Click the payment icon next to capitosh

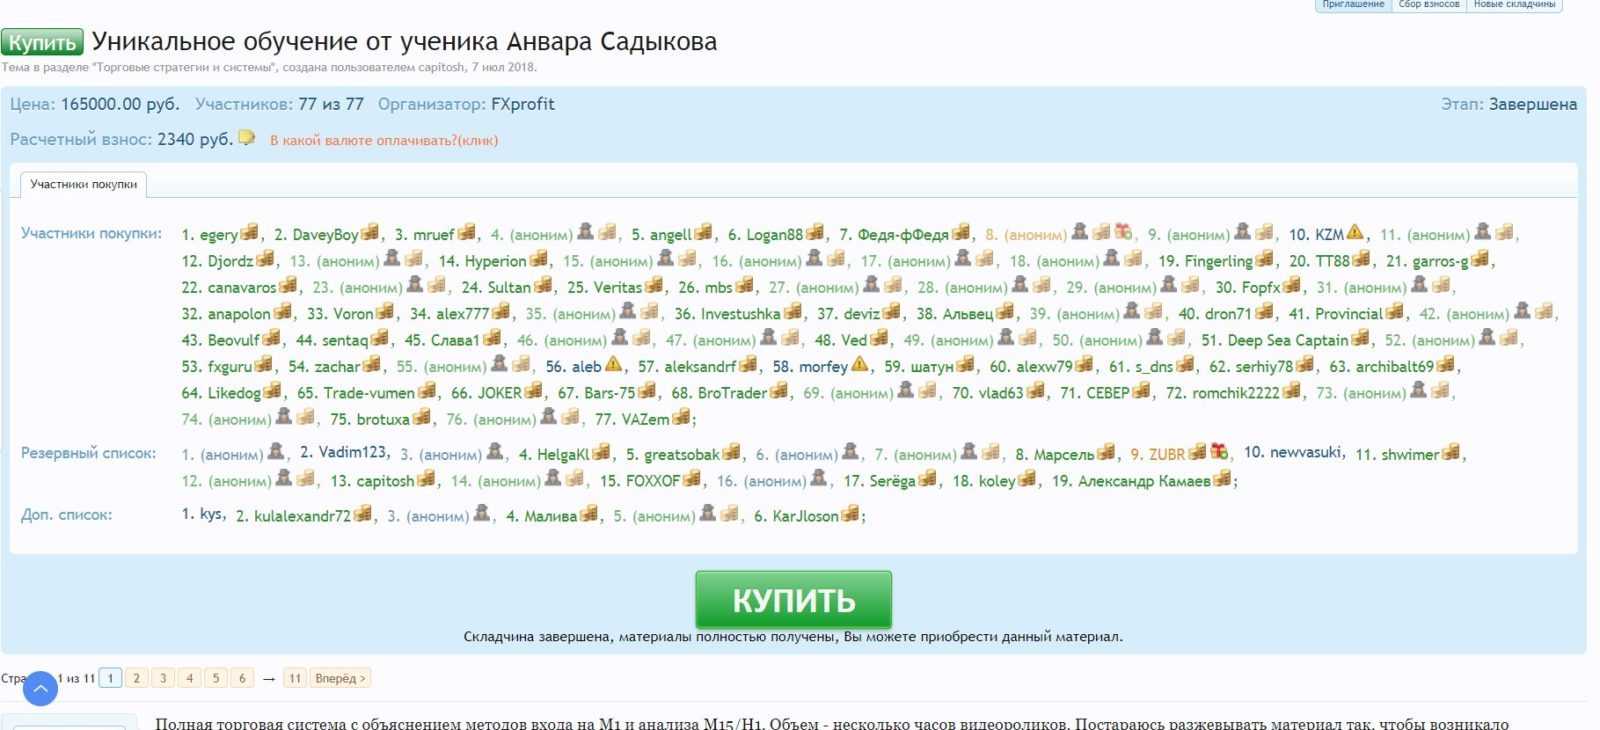click(x=426, y=479)
